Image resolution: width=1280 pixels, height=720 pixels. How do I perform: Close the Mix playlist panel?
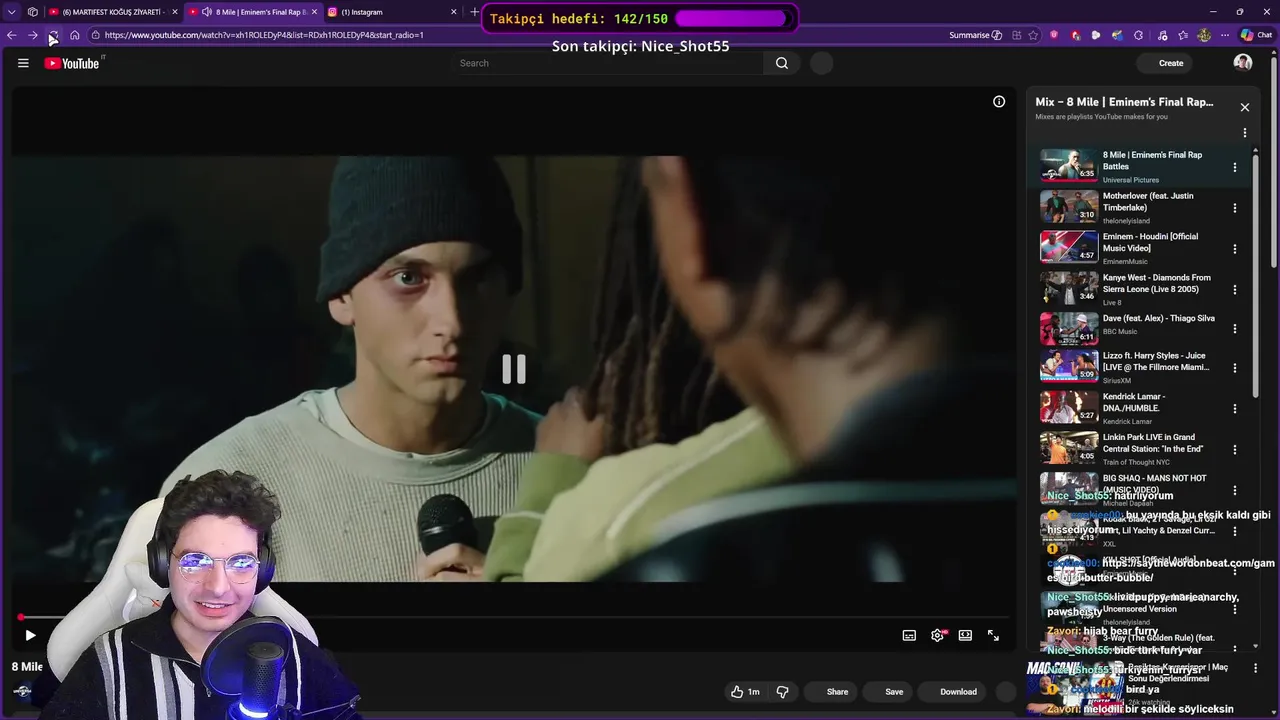(1245, 107)
